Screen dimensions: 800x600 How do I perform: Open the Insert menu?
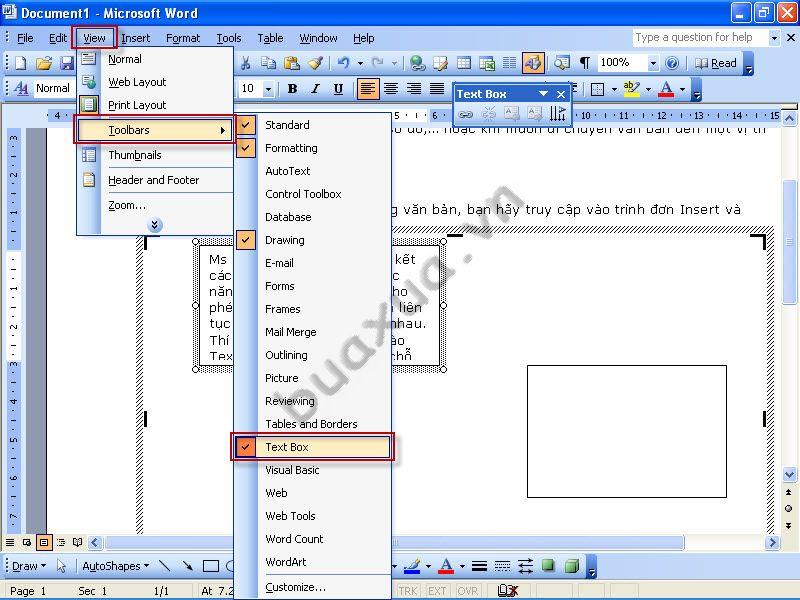(x=136, y=38)
